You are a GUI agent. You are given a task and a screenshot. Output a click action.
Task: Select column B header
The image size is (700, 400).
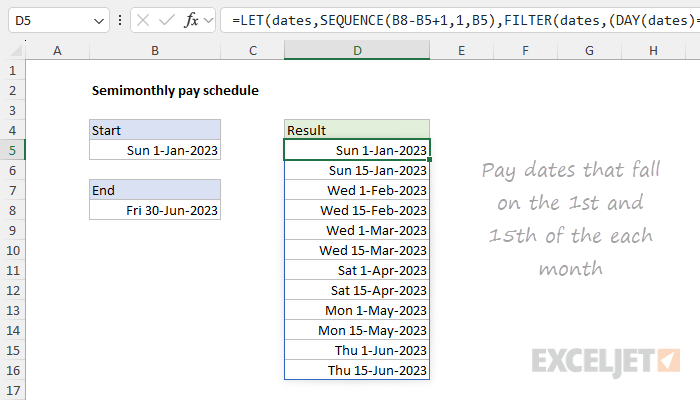[155, 50]
